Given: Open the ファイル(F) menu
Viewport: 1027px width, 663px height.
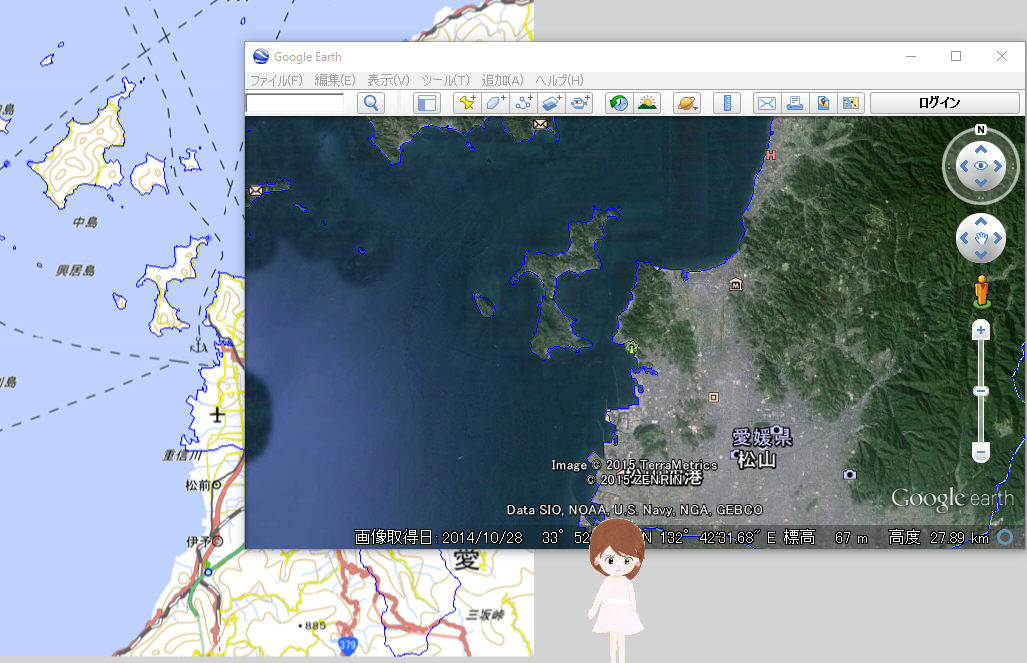Looking at the screenshot, I should 276,80.
